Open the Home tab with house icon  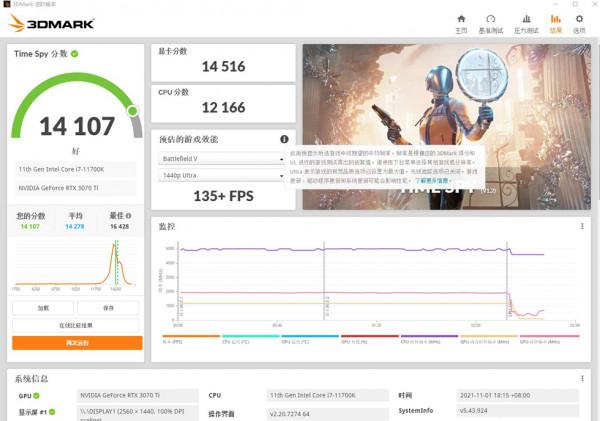click(x=461, y=24)
